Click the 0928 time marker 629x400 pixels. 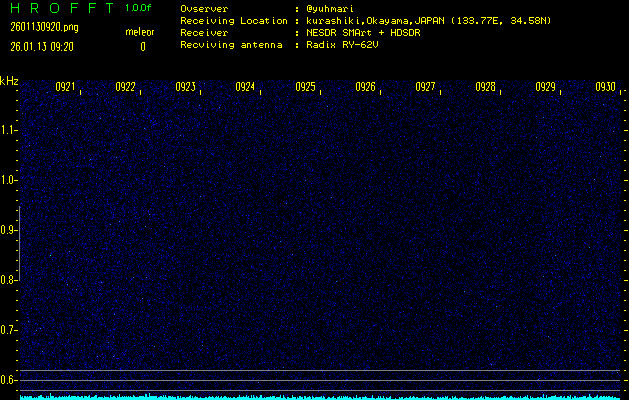click(x=486, y=87)
